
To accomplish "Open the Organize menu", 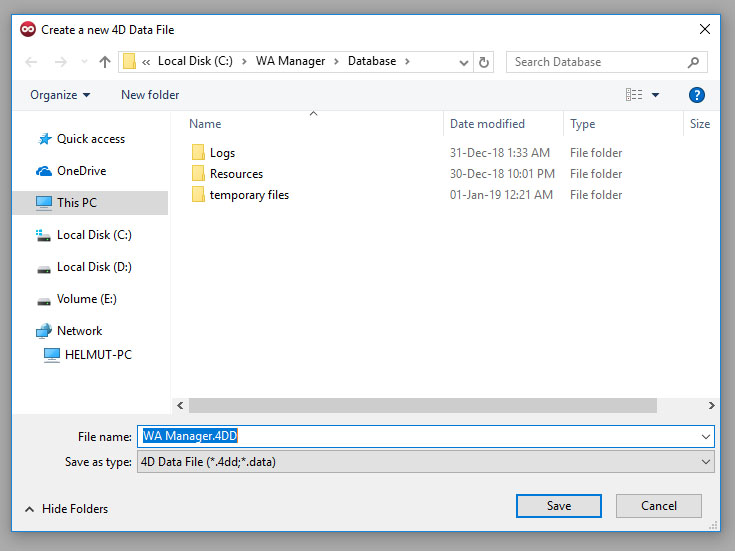I will click(60, 95).
